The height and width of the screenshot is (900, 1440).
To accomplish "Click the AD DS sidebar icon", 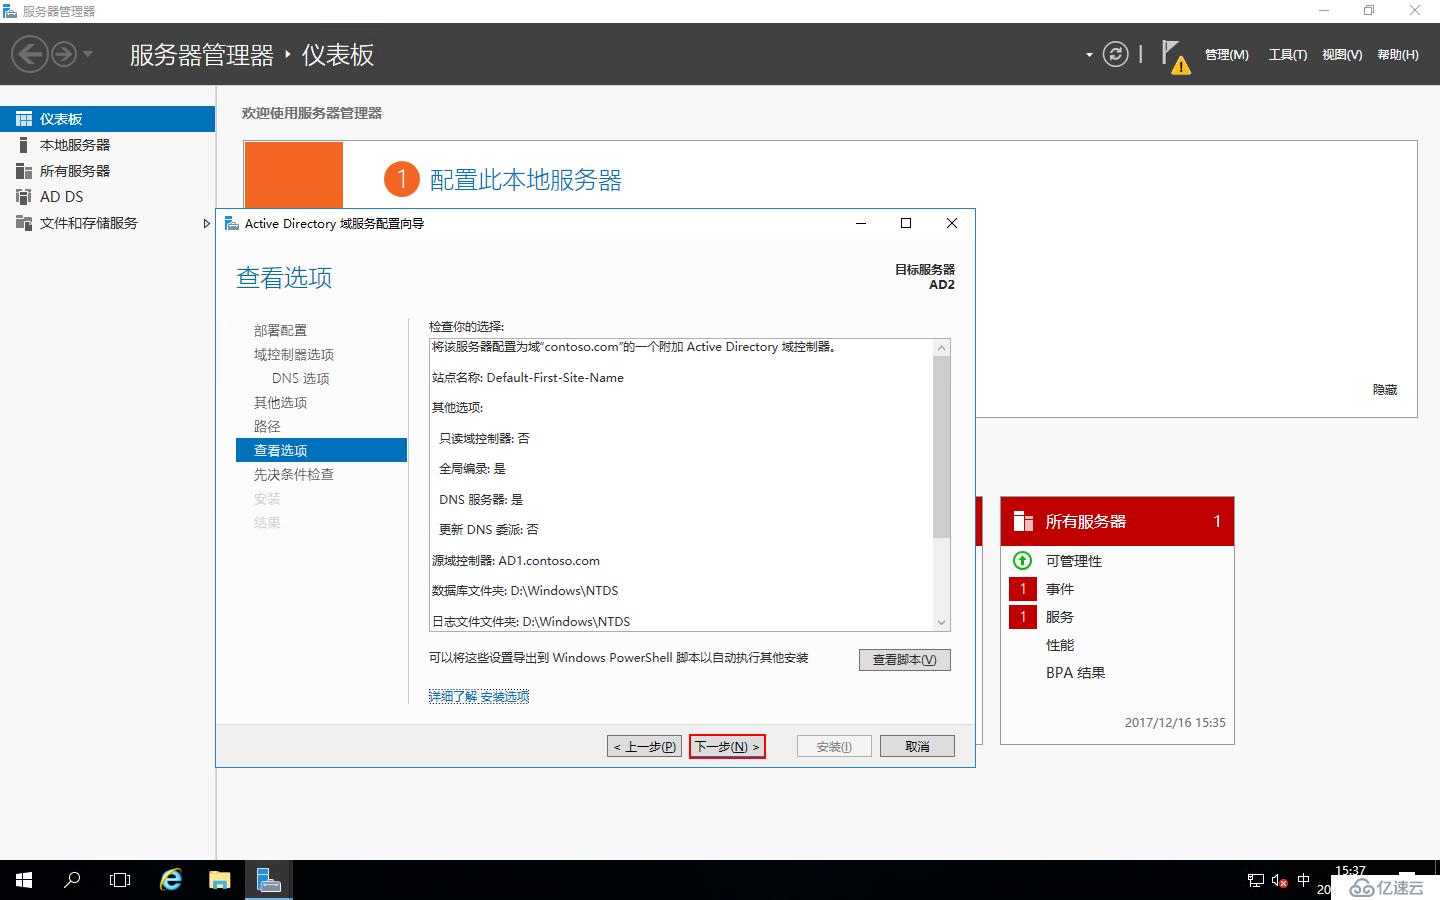I will click(x=24, y=197).
